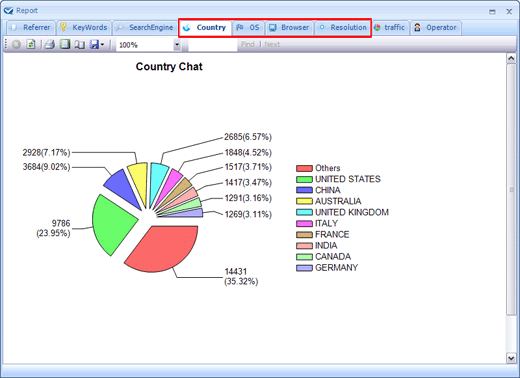Click the scrollbar down arrow
The height and width of the screenshot is (378, 520).
pyautogui.click(x=511, y=358)
